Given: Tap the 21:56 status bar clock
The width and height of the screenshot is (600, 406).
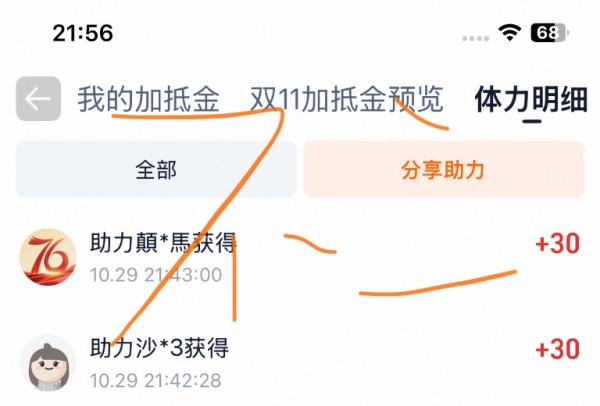Looking at the screenshot, I should (83, 33).
